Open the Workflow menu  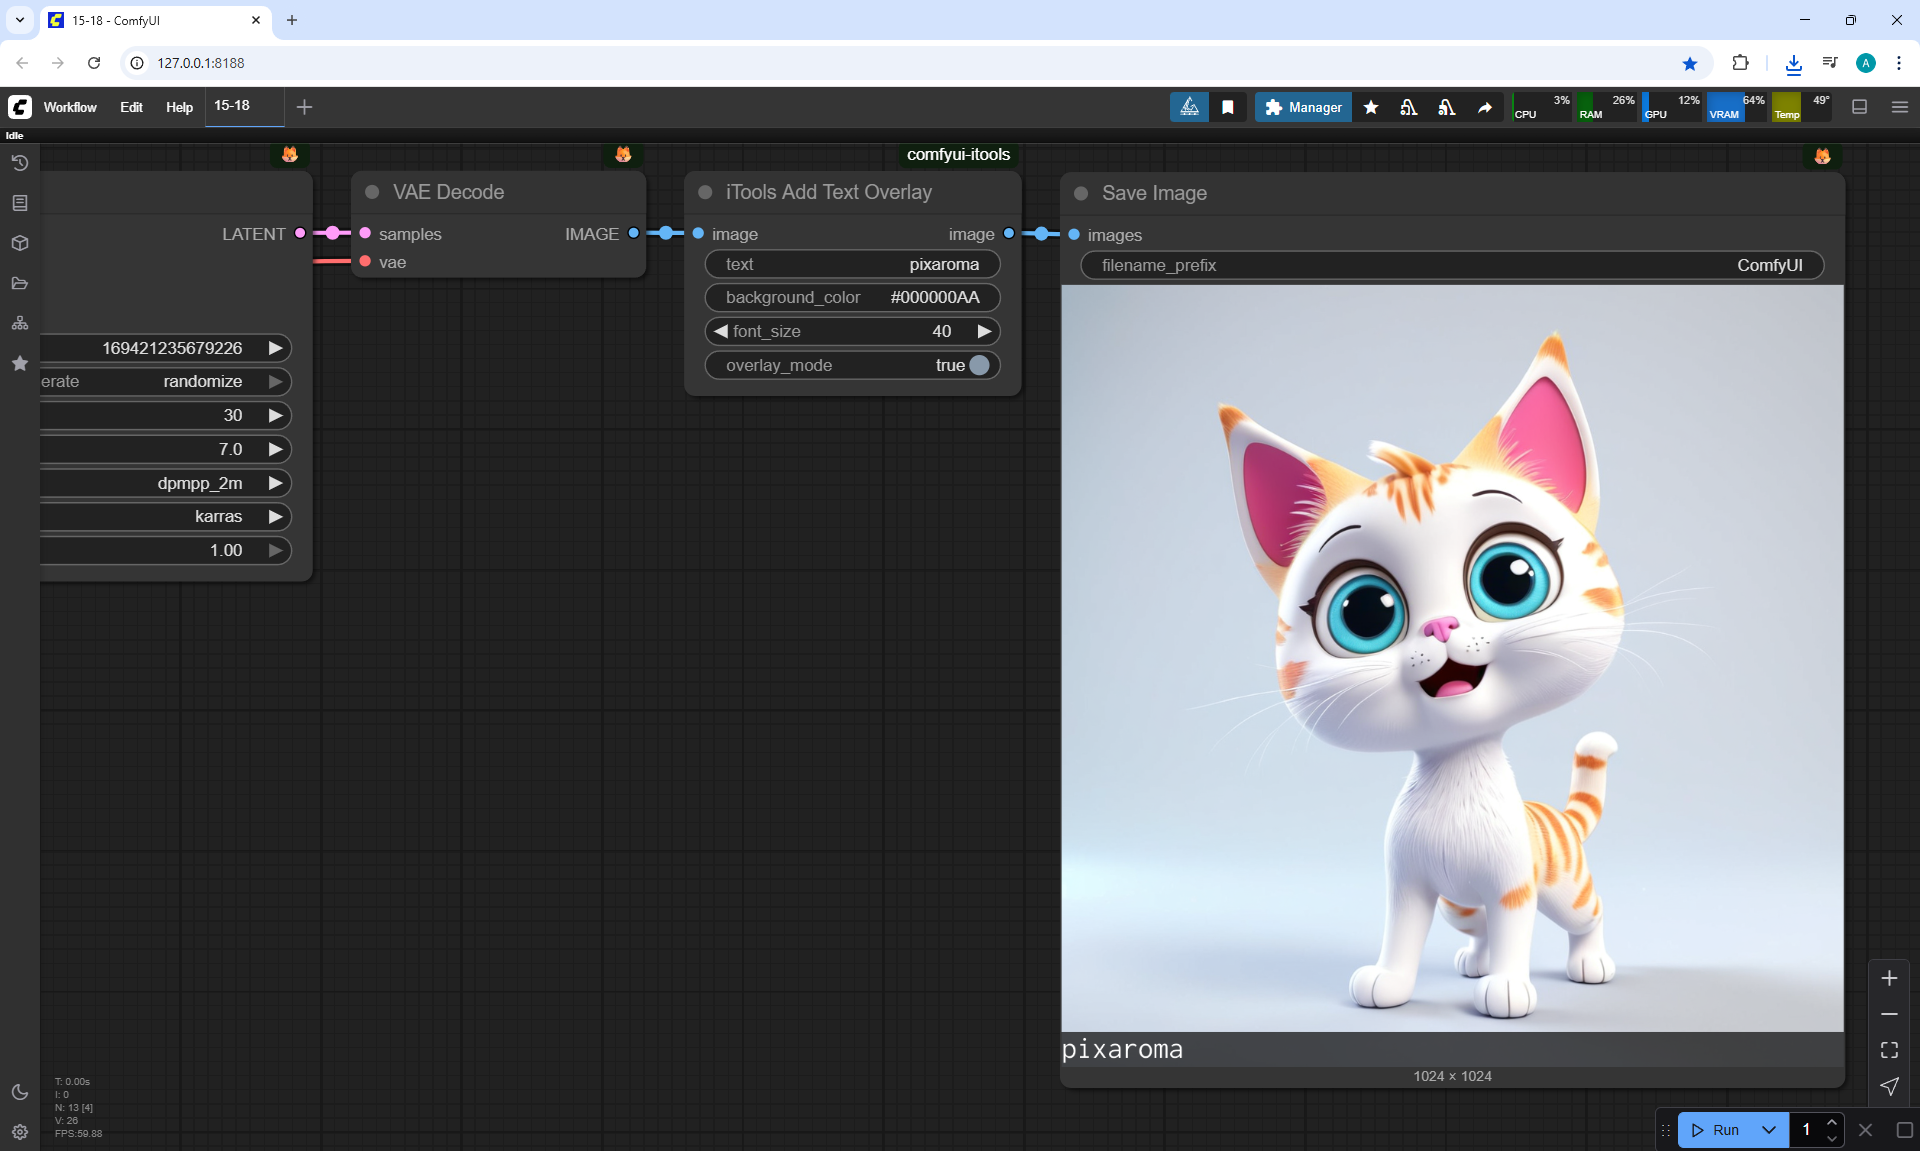pos(70,107)
